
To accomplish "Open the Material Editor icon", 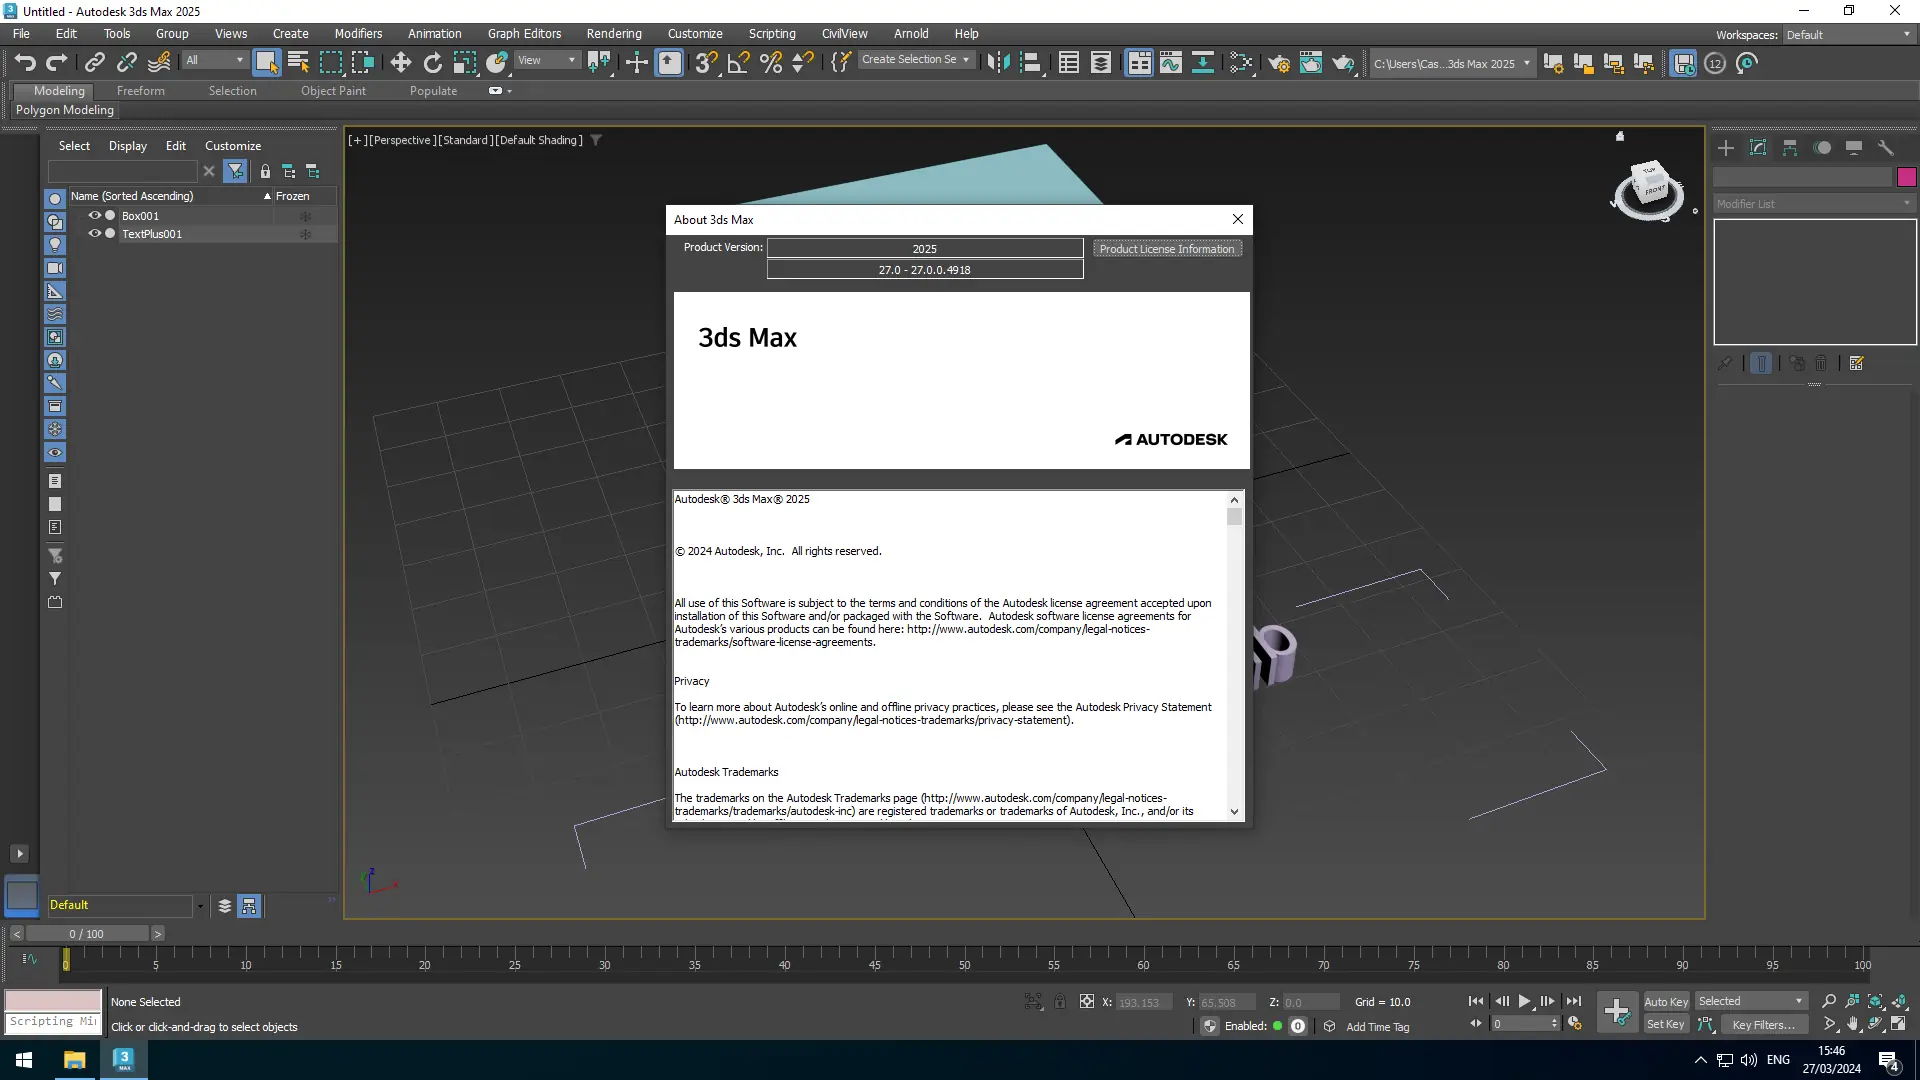I will coord(1240,63).
